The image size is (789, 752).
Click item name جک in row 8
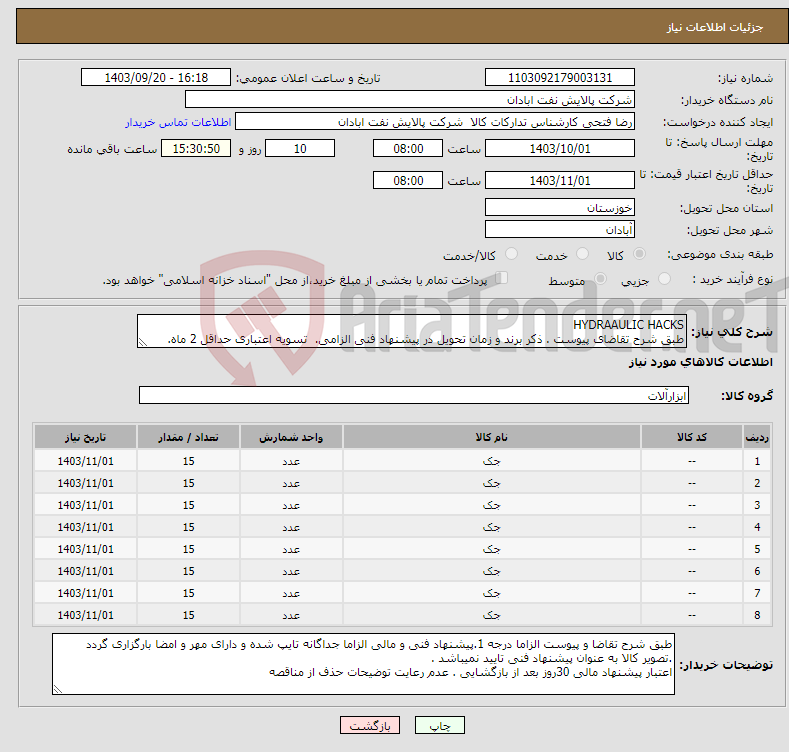click(x=492, y=615)
